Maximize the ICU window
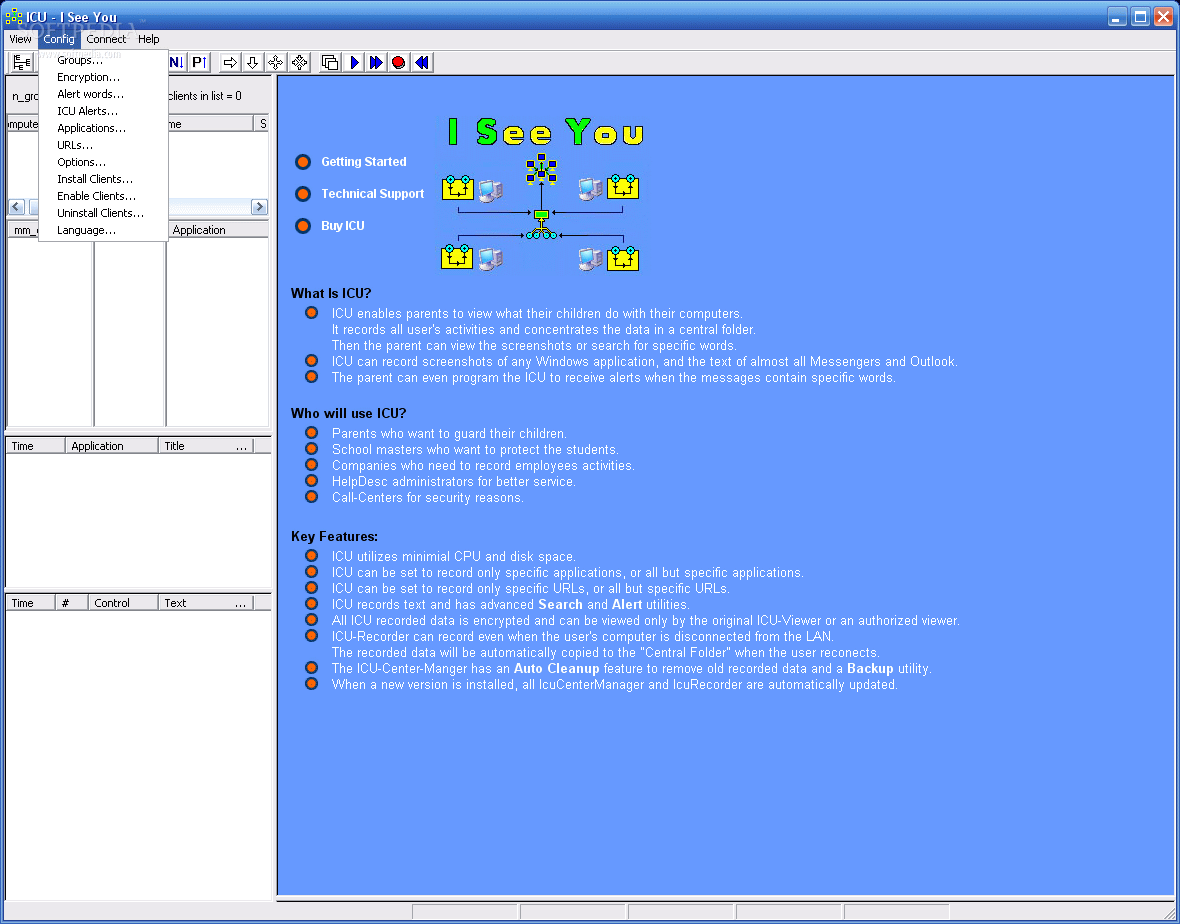This screenshot has width=1180, height=924. [x=1140, y=16]
